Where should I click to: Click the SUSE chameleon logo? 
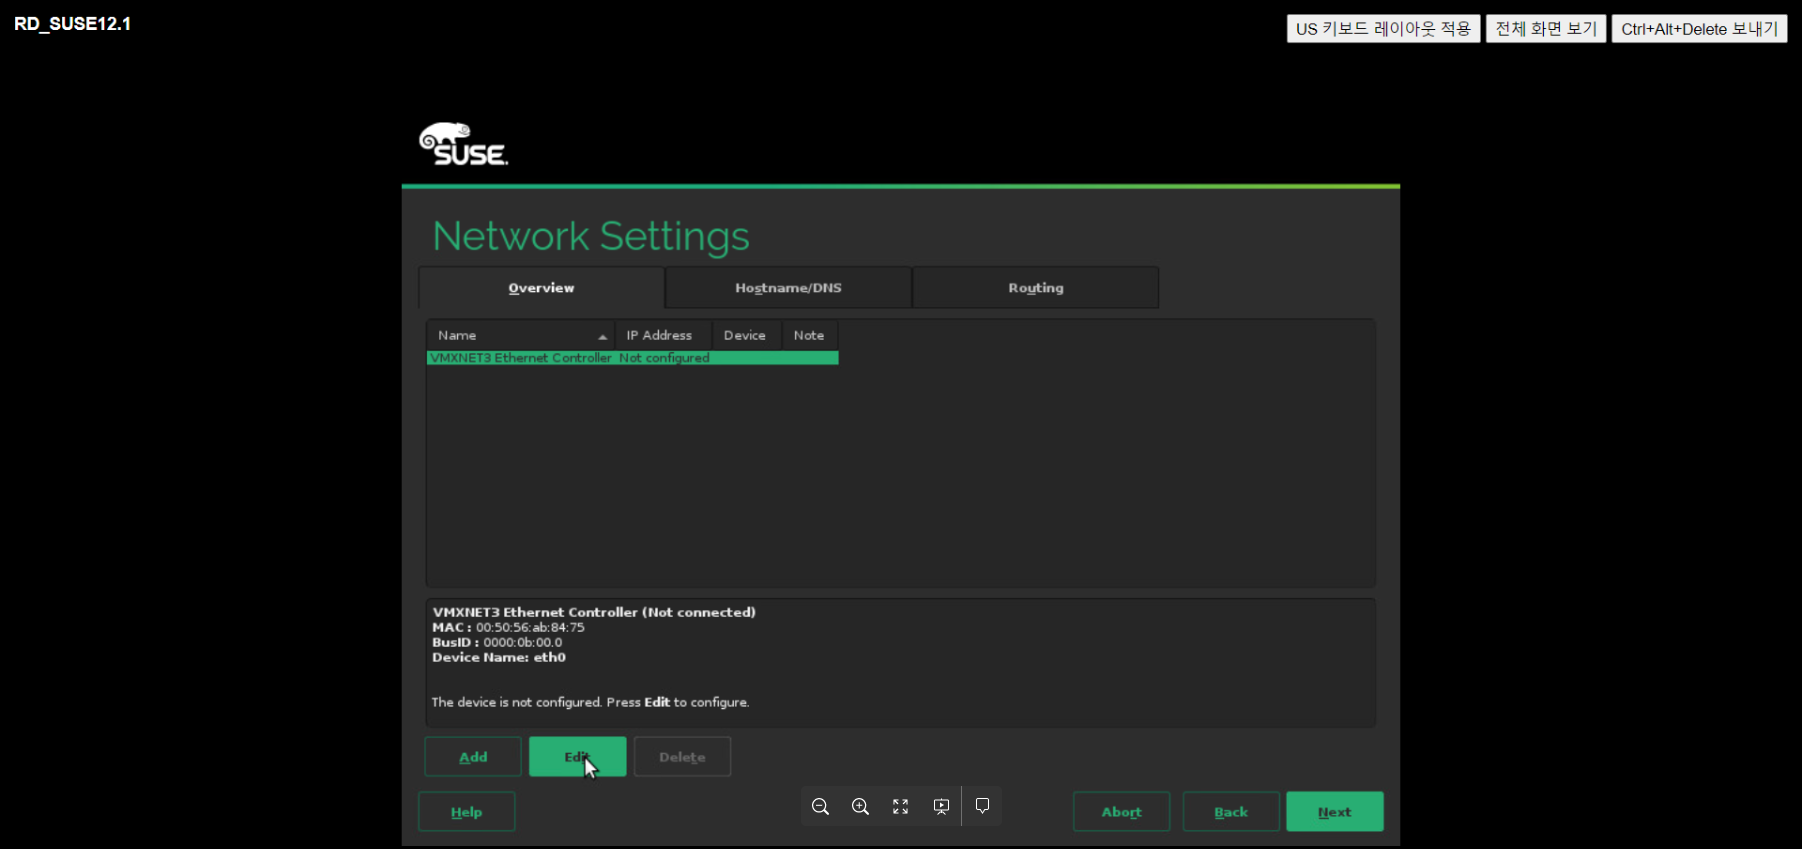[x=463, y=144]
